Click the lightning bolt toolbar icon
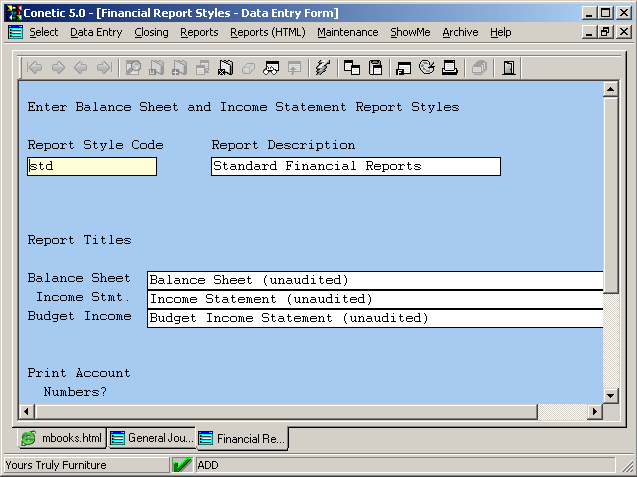 pyautogui.click(x=321, y=68)
